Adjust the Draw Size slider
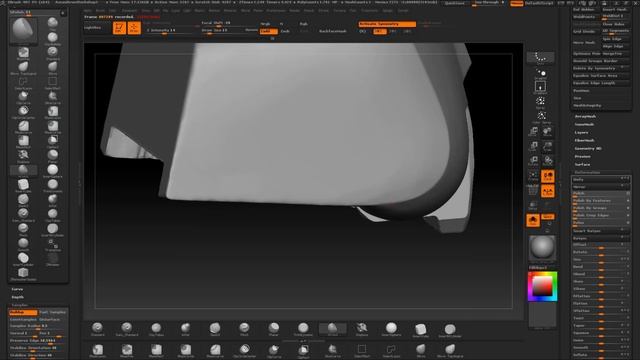 (x=224, y=31)
